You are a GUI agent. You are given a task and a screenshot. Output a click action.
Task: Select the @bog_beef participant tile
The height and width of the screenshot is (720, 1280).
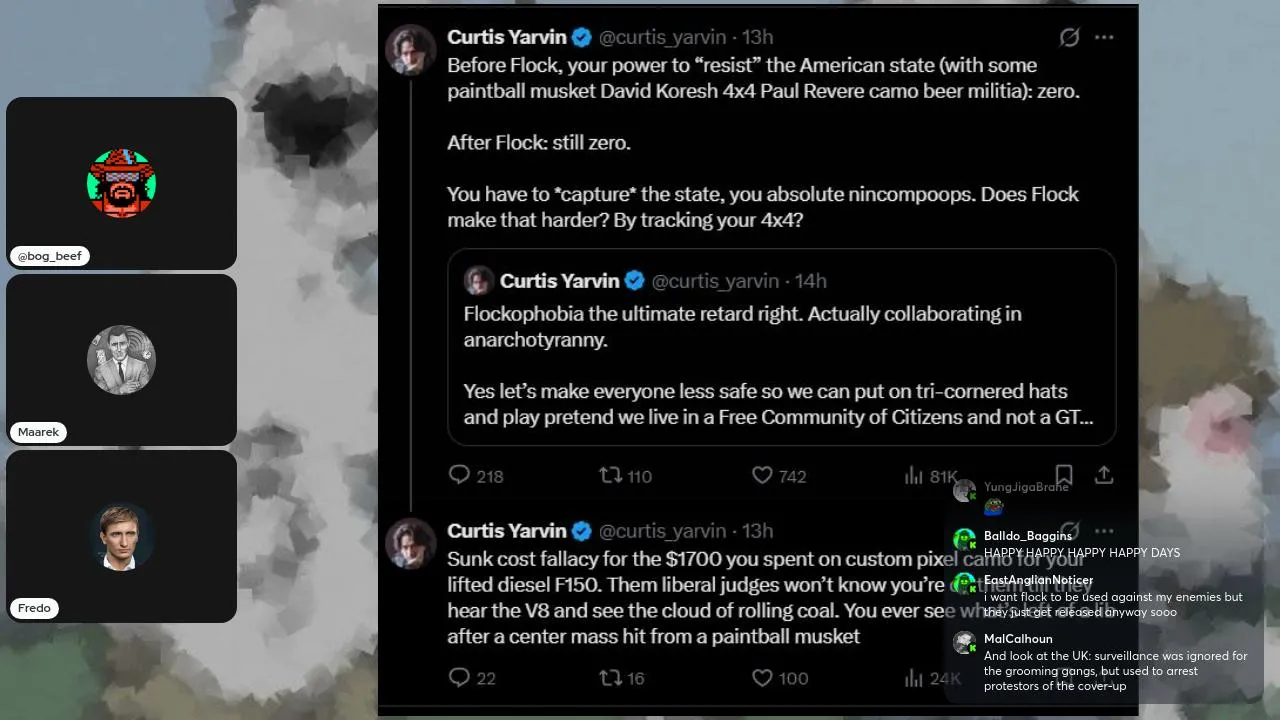[121, 183]
